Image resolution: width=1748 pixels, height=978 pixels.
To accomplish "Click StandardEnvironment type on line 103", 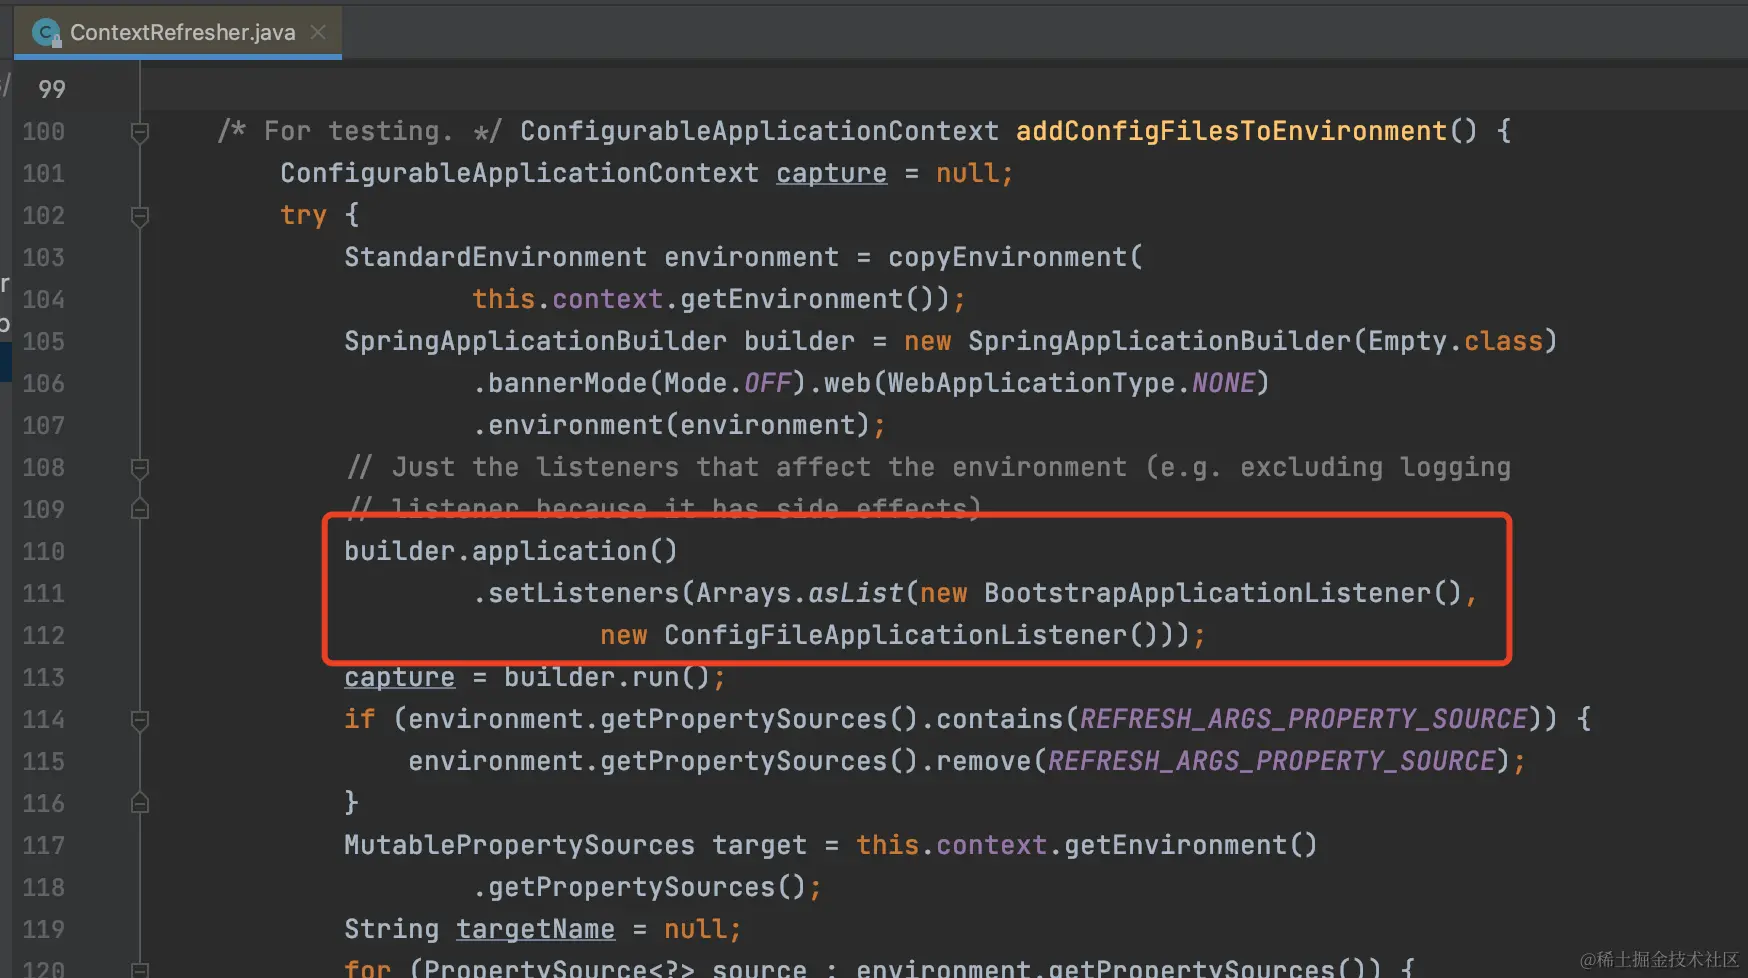I will click(496, 257).
